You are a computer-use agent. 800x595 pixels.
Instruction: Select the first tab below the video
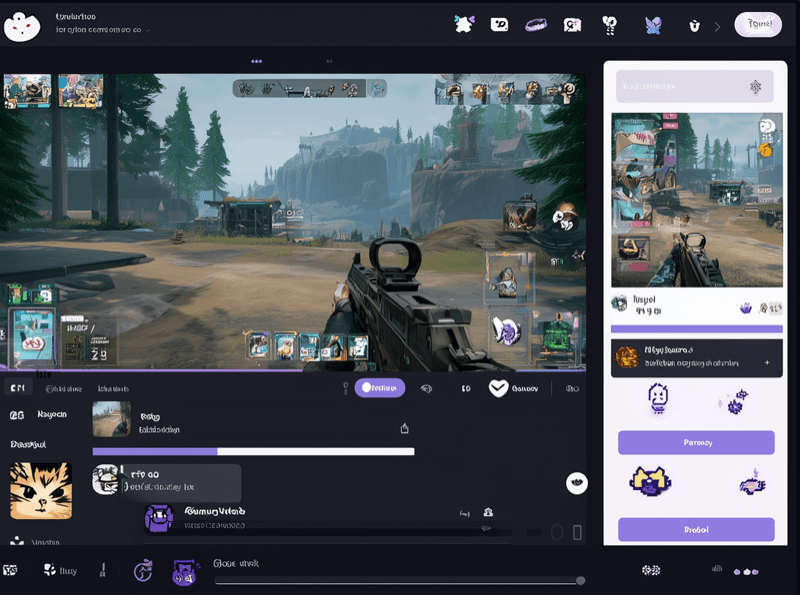pyautogui.click(x=18, y=388)
